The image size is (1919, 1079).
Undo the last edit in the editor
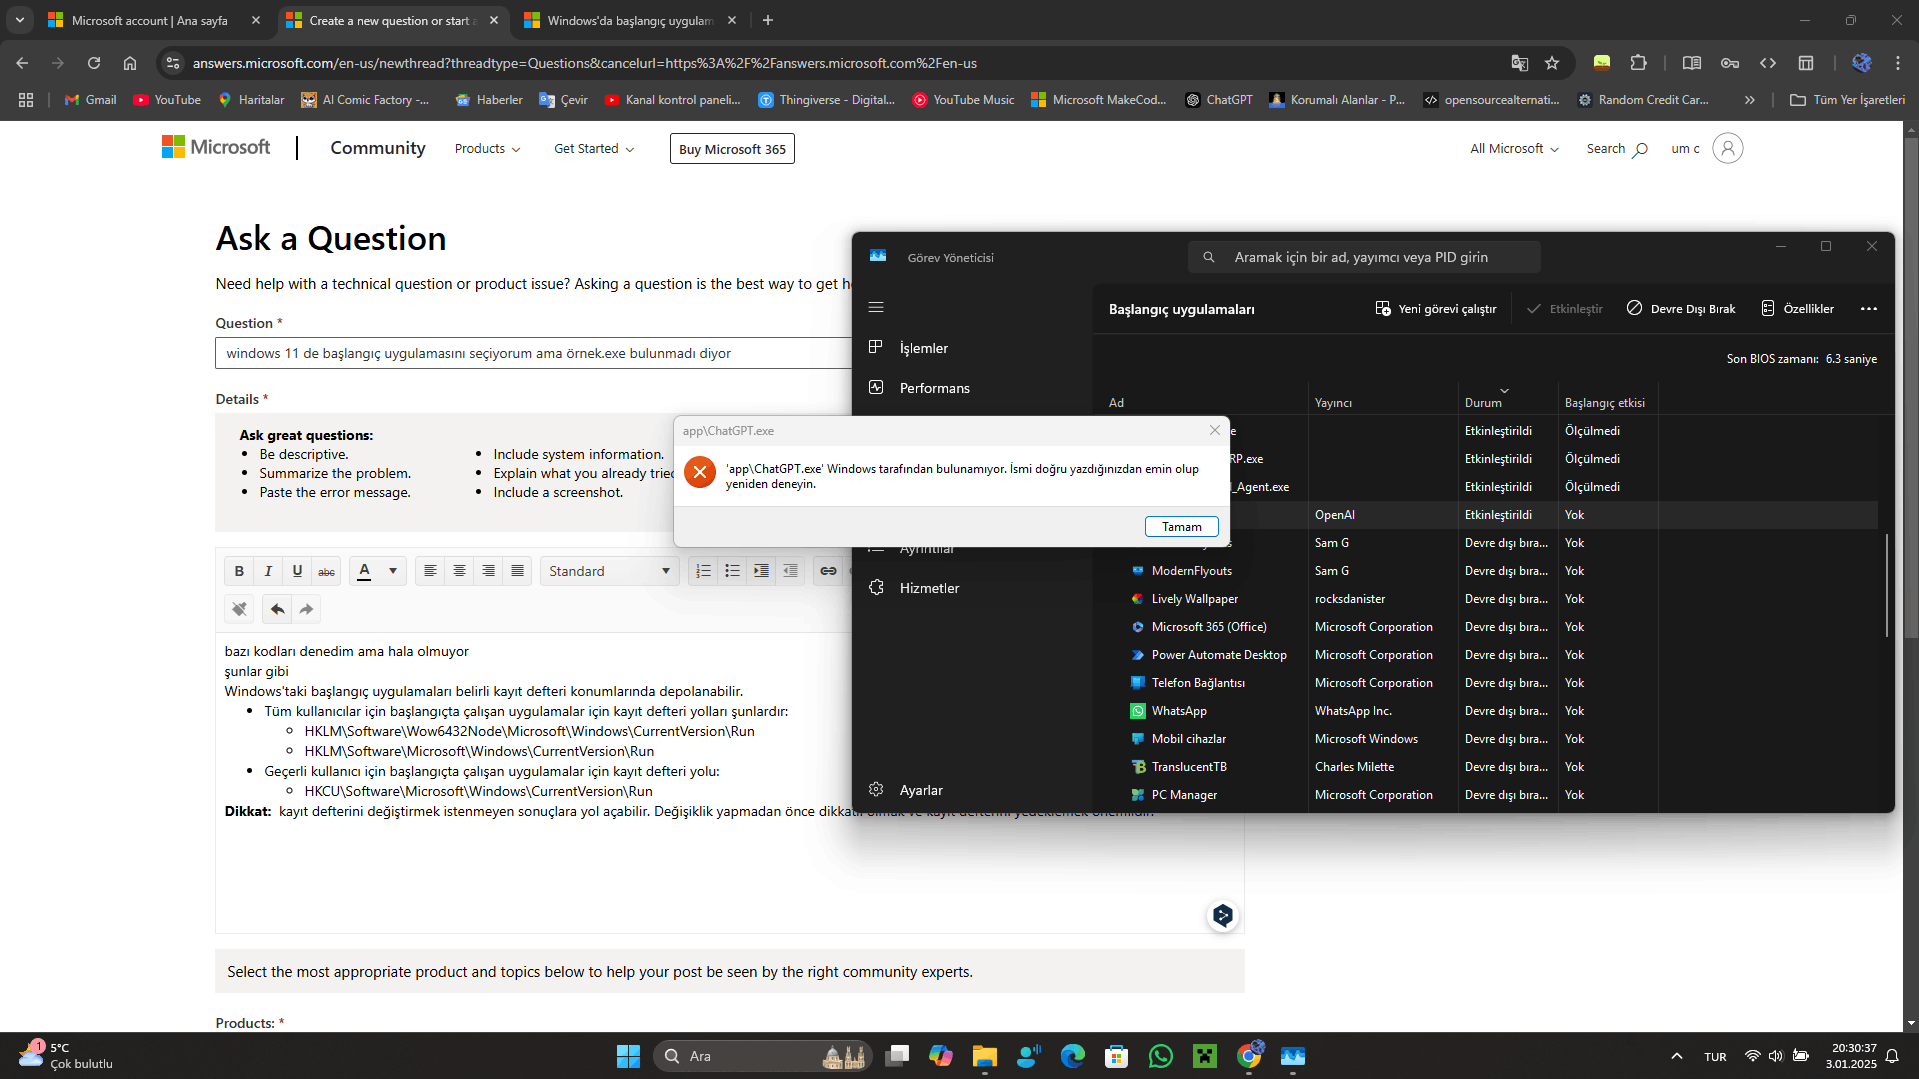click(x=277, y=609)
